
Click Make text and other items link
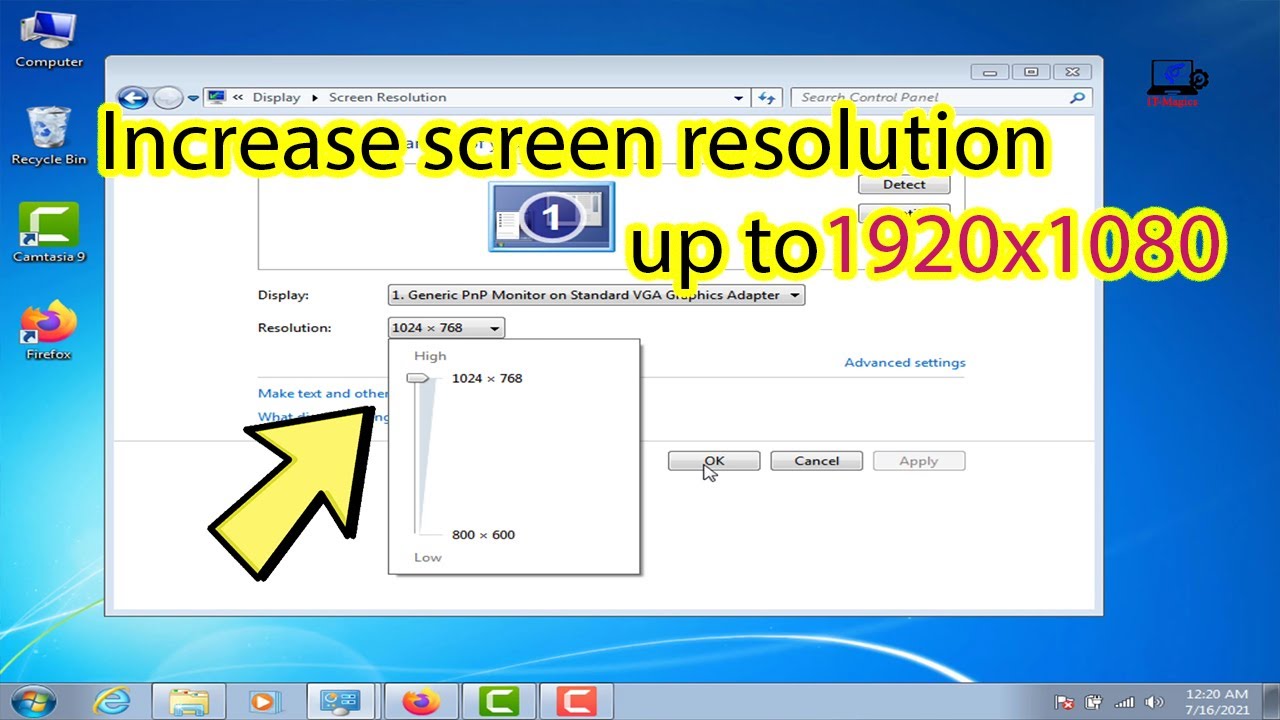coord(323,393)
